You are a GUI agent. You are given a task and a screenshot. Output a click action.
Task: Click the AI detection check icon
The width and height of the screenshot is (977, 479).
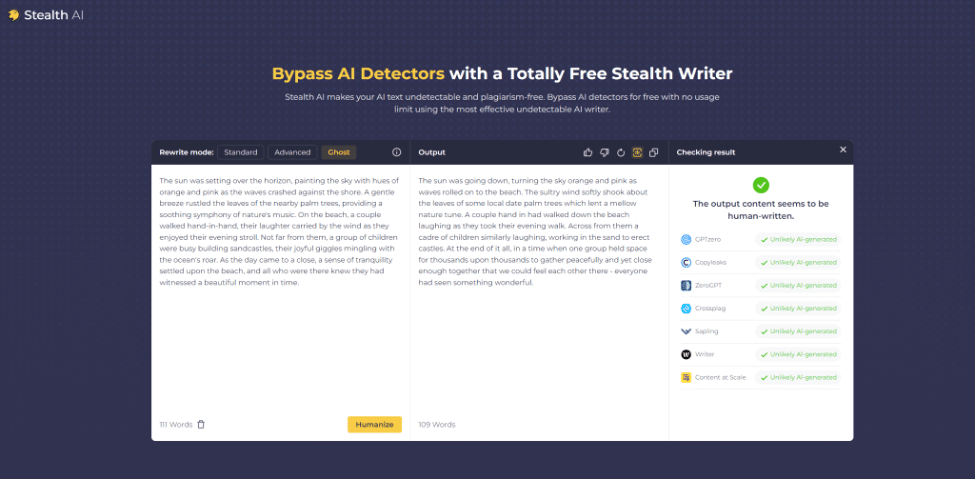pos(637,152)
